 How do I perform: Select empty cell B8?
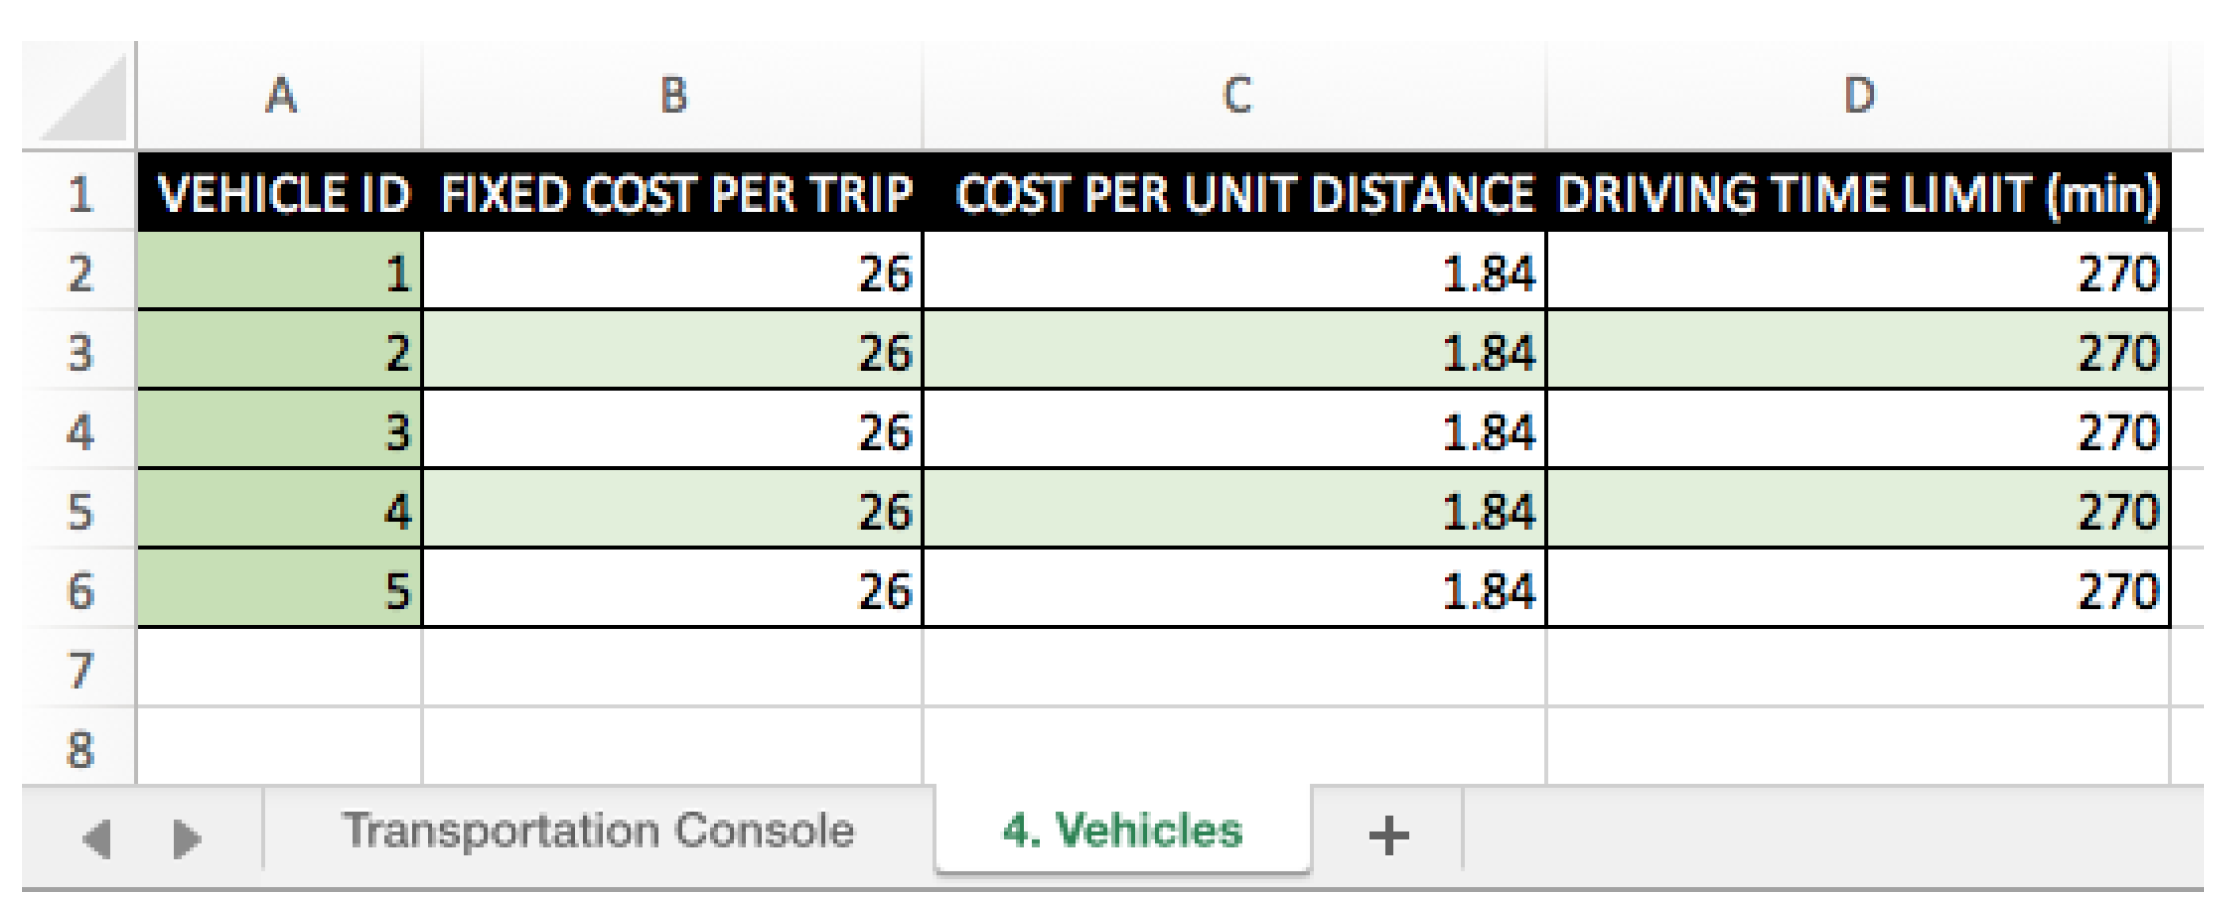673,748
